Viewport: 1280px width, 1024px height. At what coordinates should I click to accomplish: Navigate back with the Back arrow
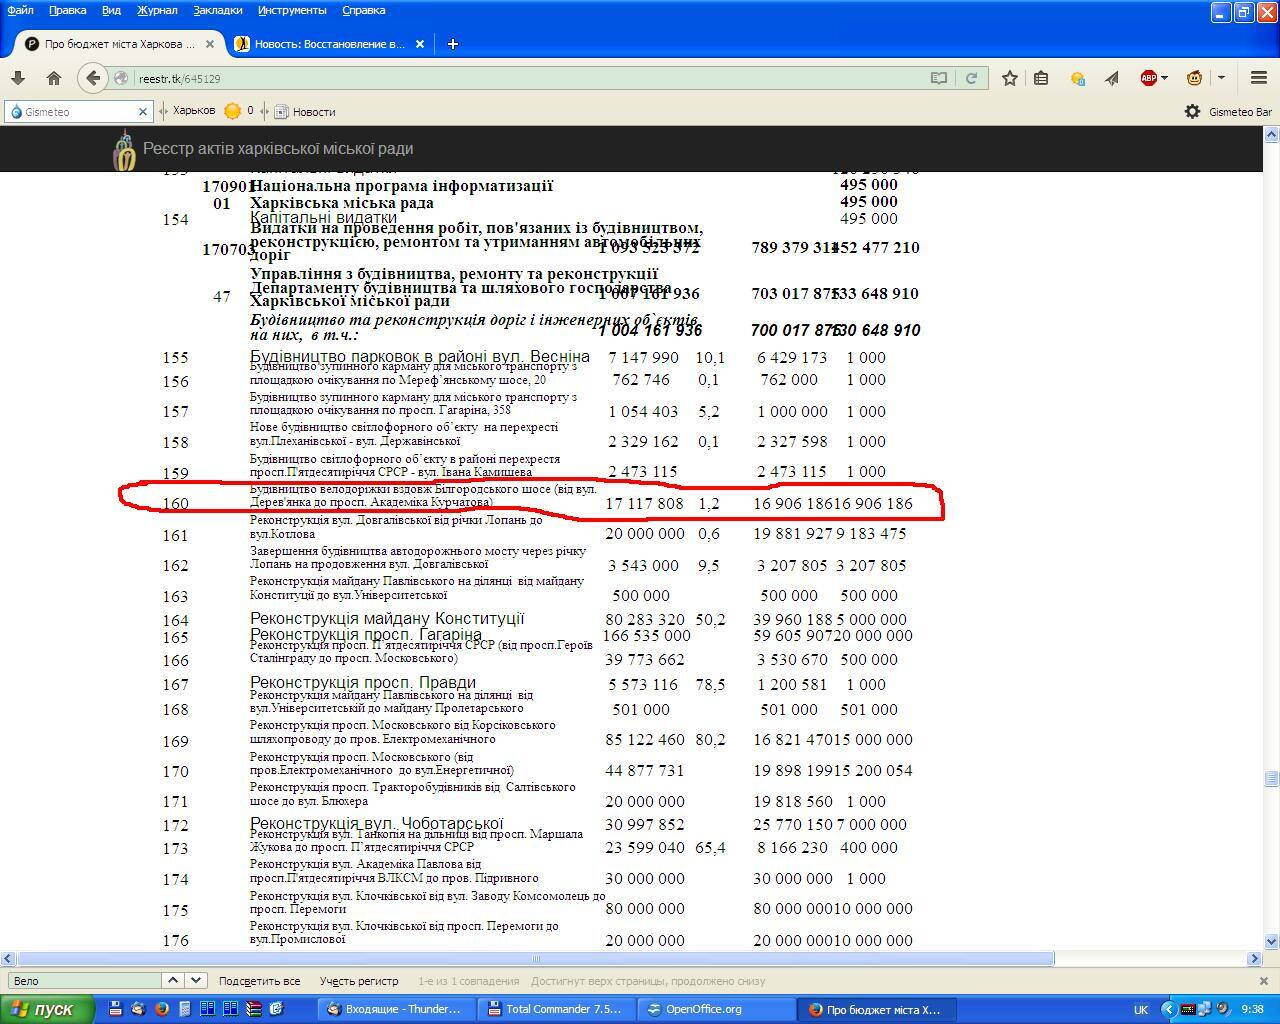tap(93, 78)
